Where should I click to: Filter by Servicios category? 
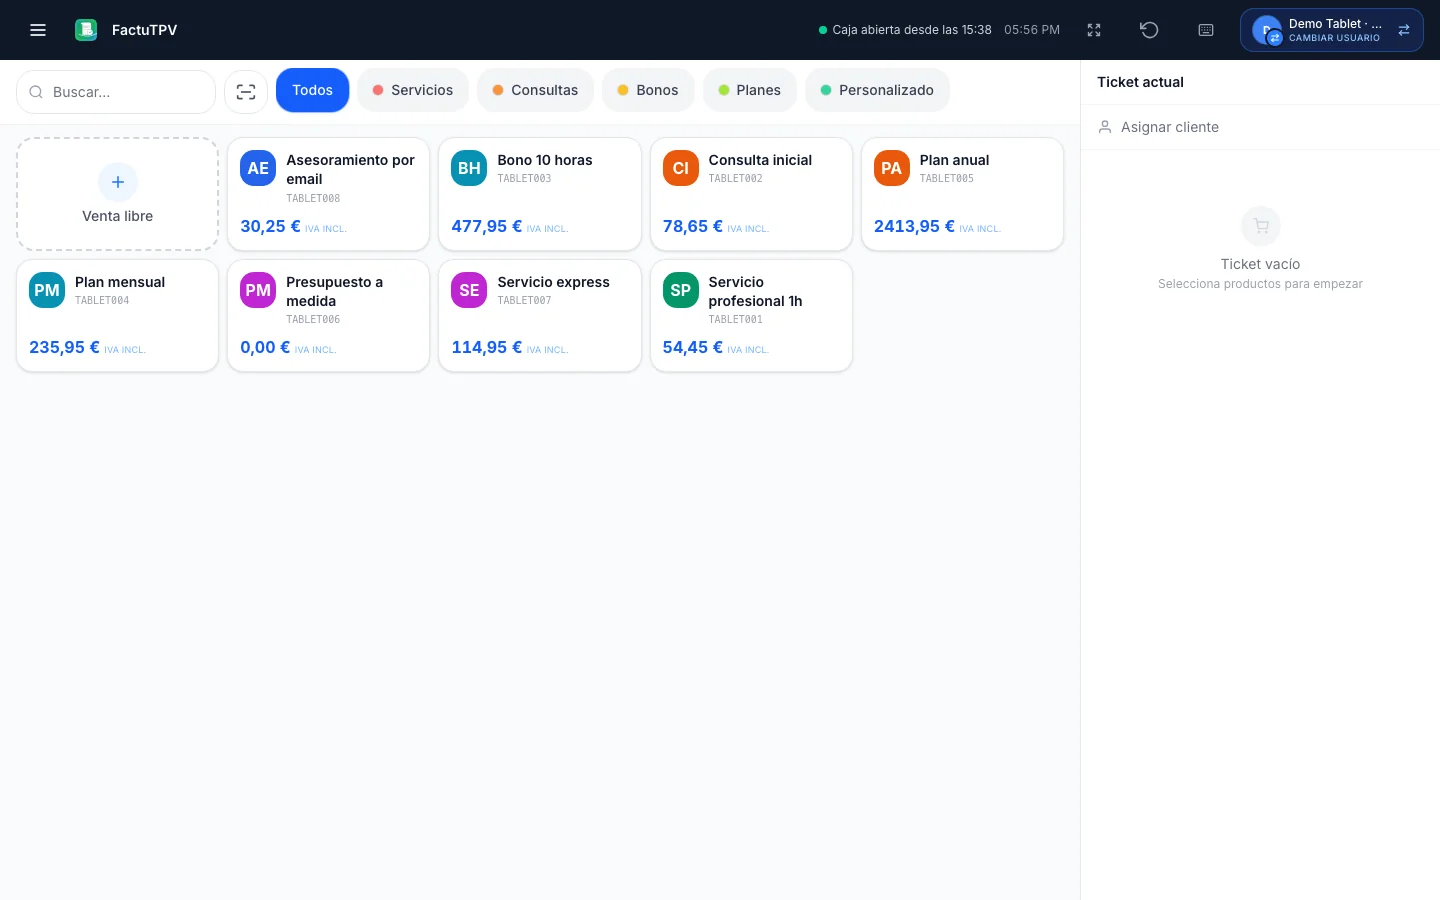pyautogui.click(x=413, y=90)
